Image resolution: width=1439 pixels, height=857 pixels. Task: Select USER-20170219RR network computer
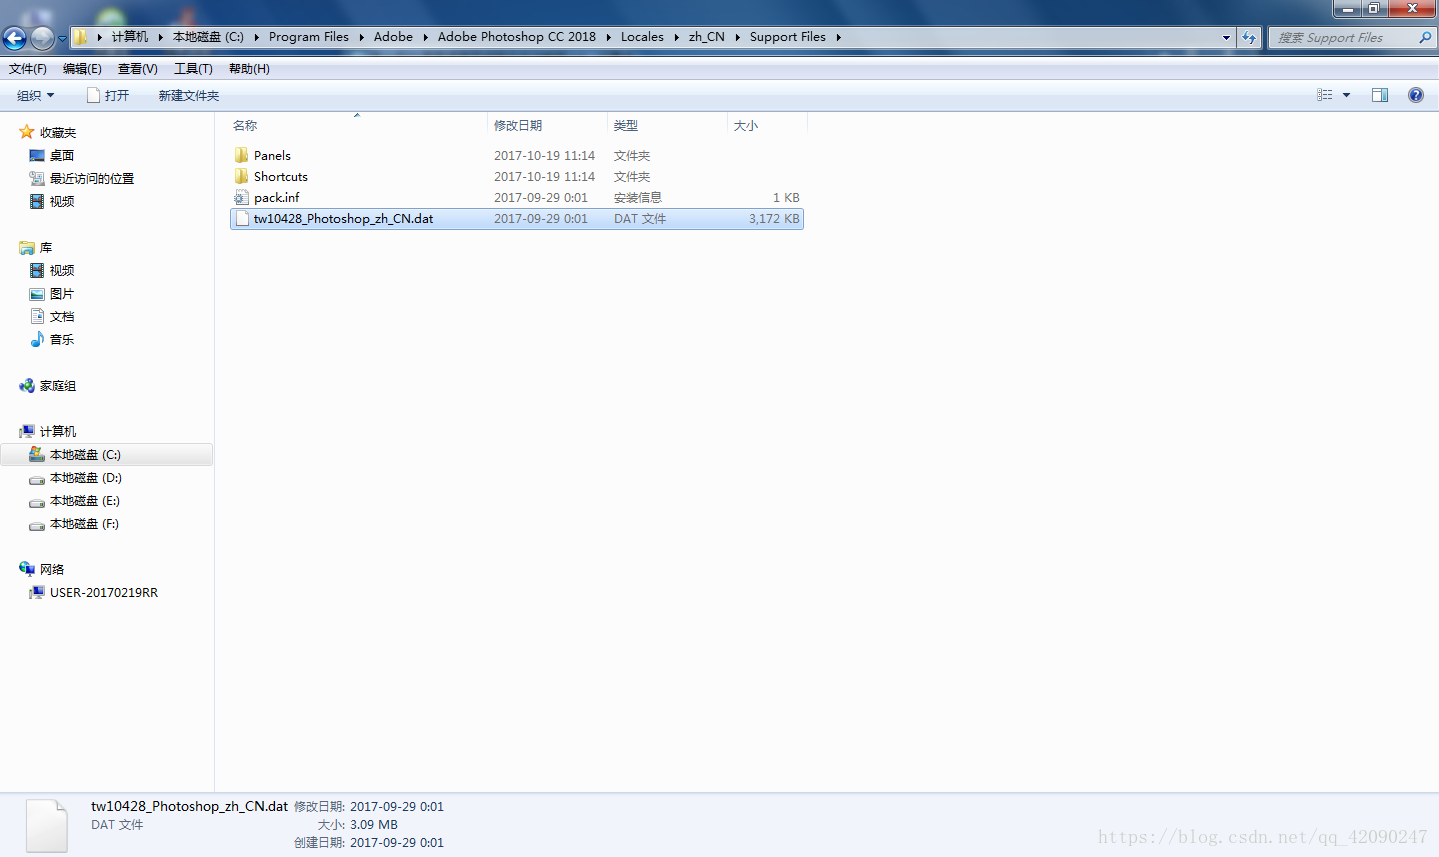pos(104,592)
